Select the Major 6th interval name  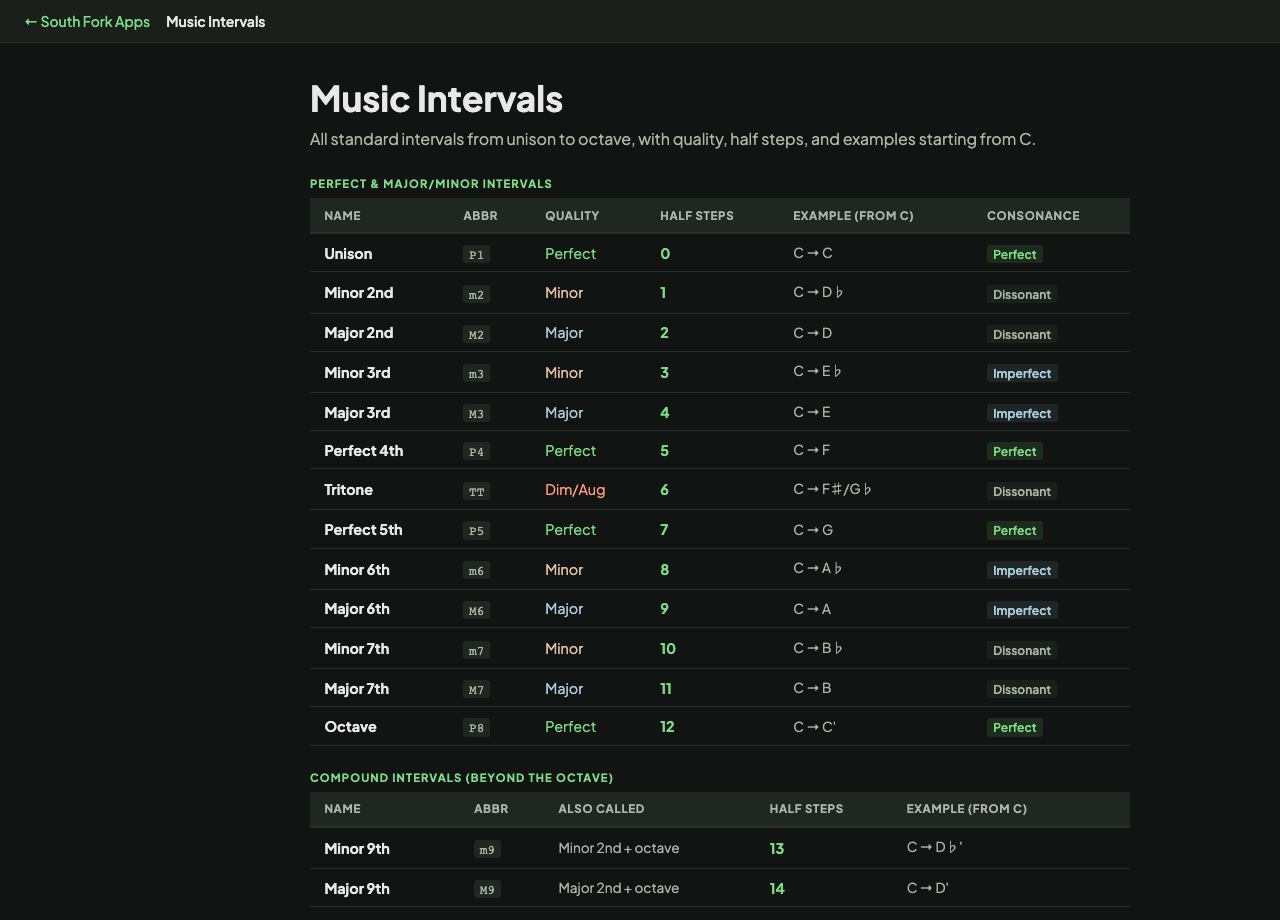[x=357, y=609]
